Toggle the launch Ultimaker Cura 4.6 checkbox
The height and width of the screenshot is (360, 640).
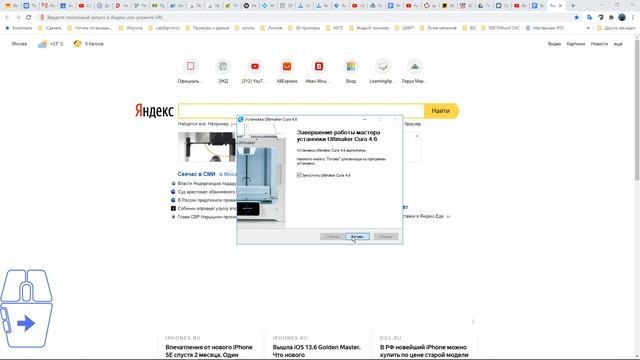coord(299,175)
